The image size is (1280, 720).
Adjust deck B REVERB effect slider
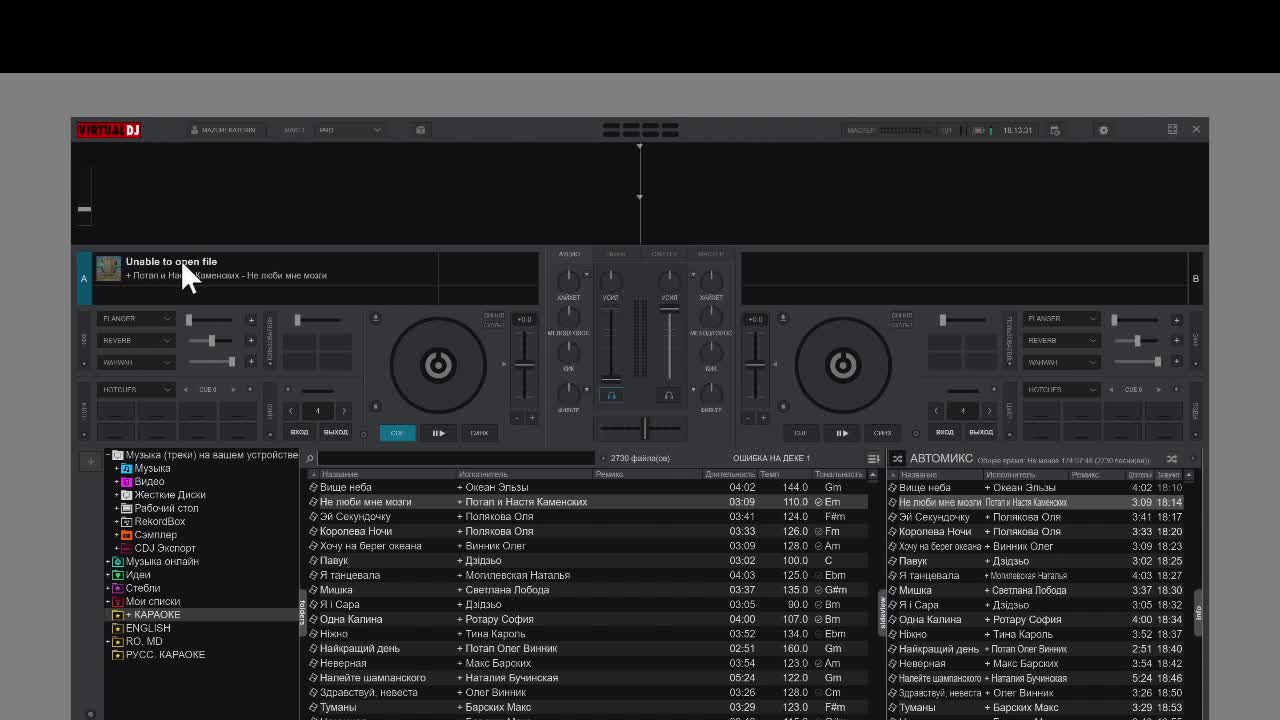tap(1137, 341)
